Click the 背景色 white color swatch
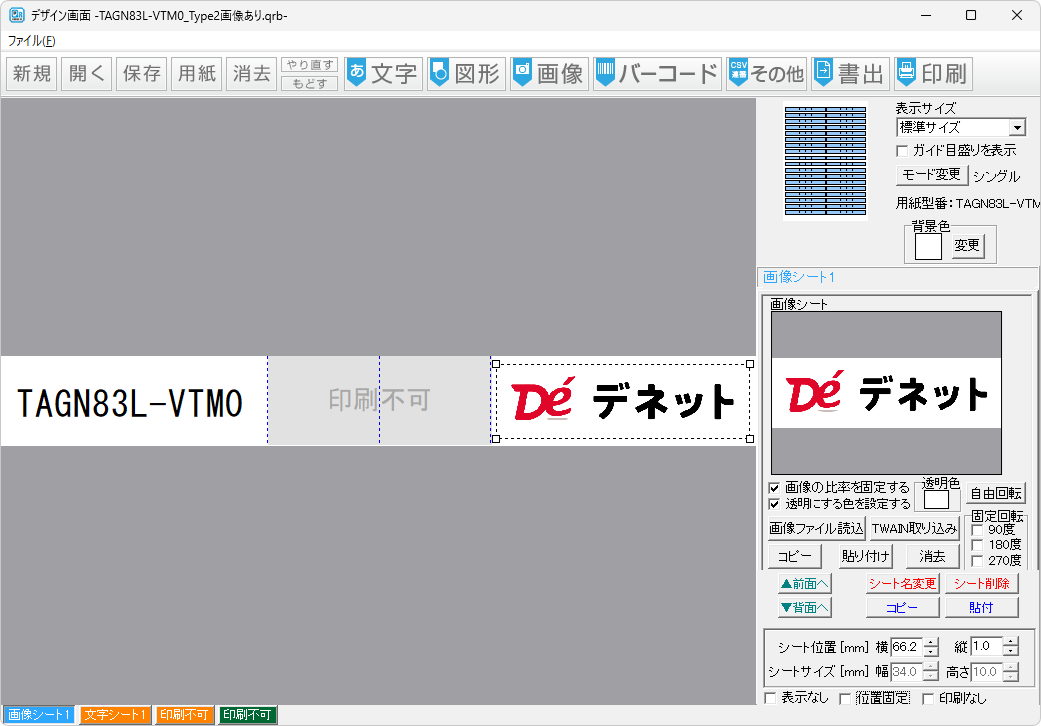 [928, 247]
